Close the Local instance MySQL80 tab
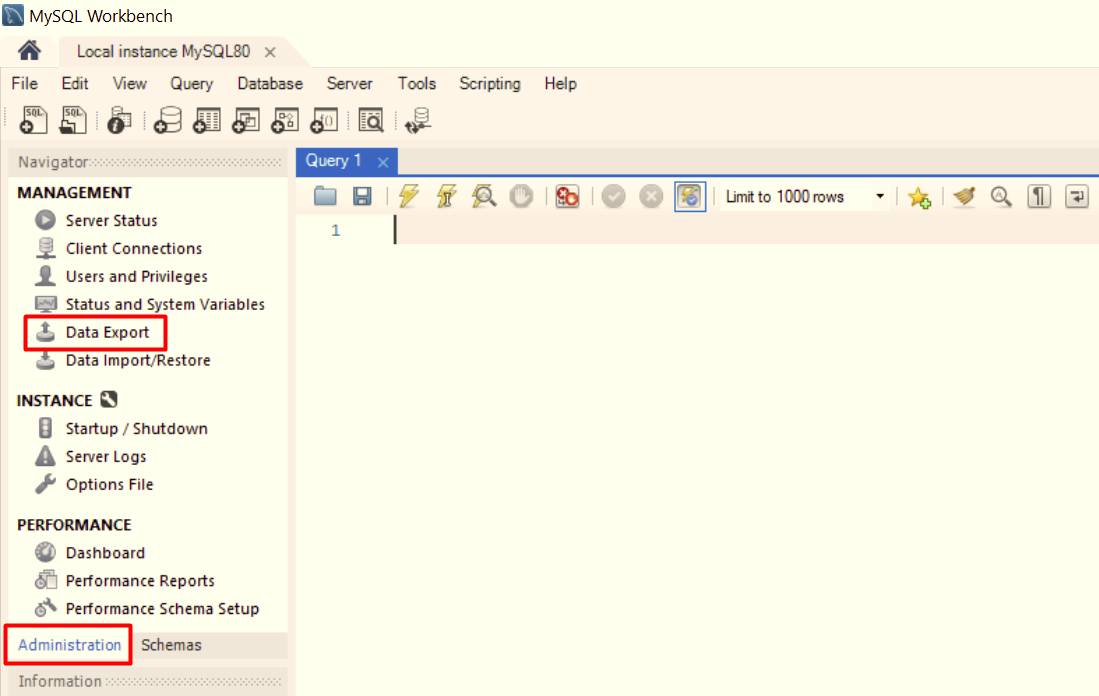The width and height of the screenshot is (1099, 696). 270,52
